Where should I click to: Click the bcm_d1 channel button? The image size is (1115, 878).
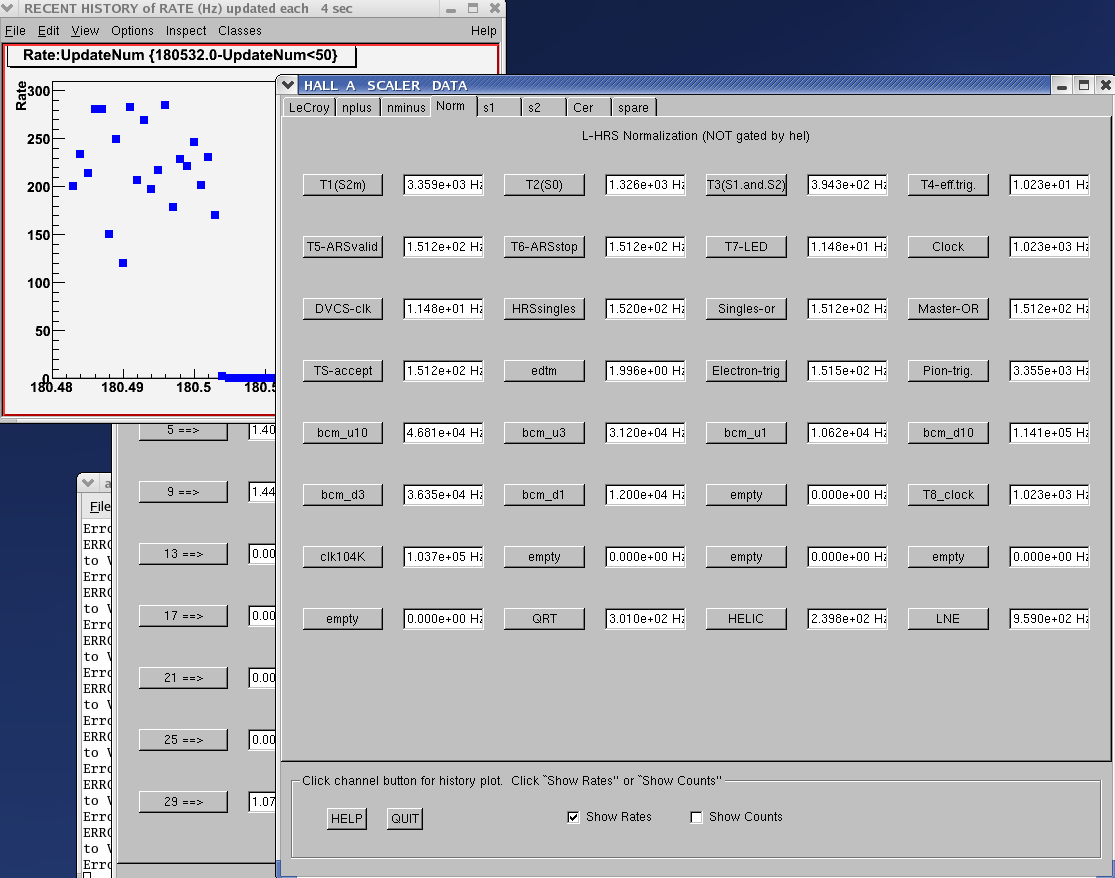point(544,495)
